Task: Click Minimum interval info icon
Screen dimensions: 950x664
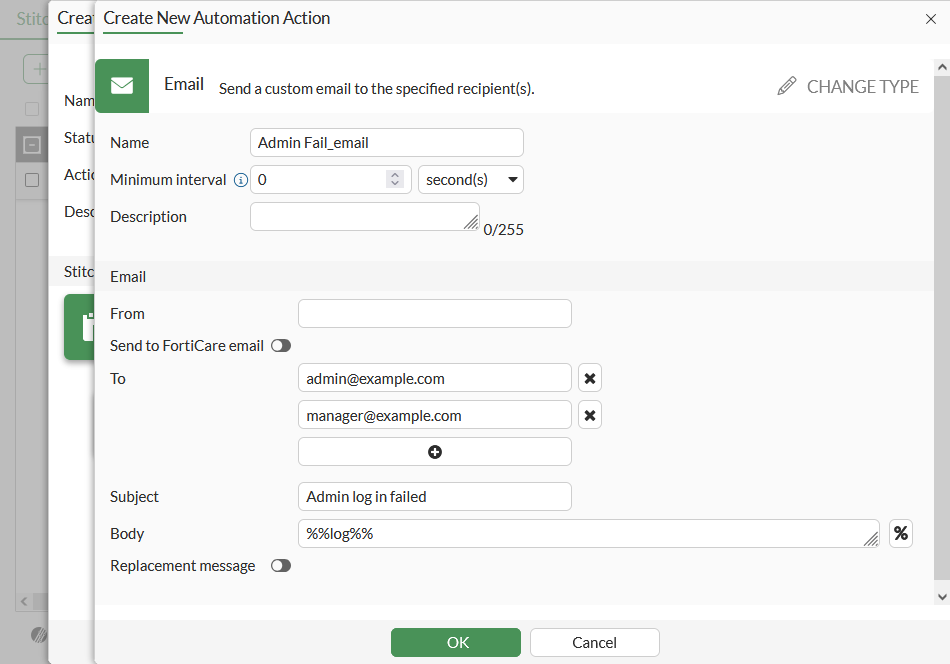Action: (x=240, y=180)
